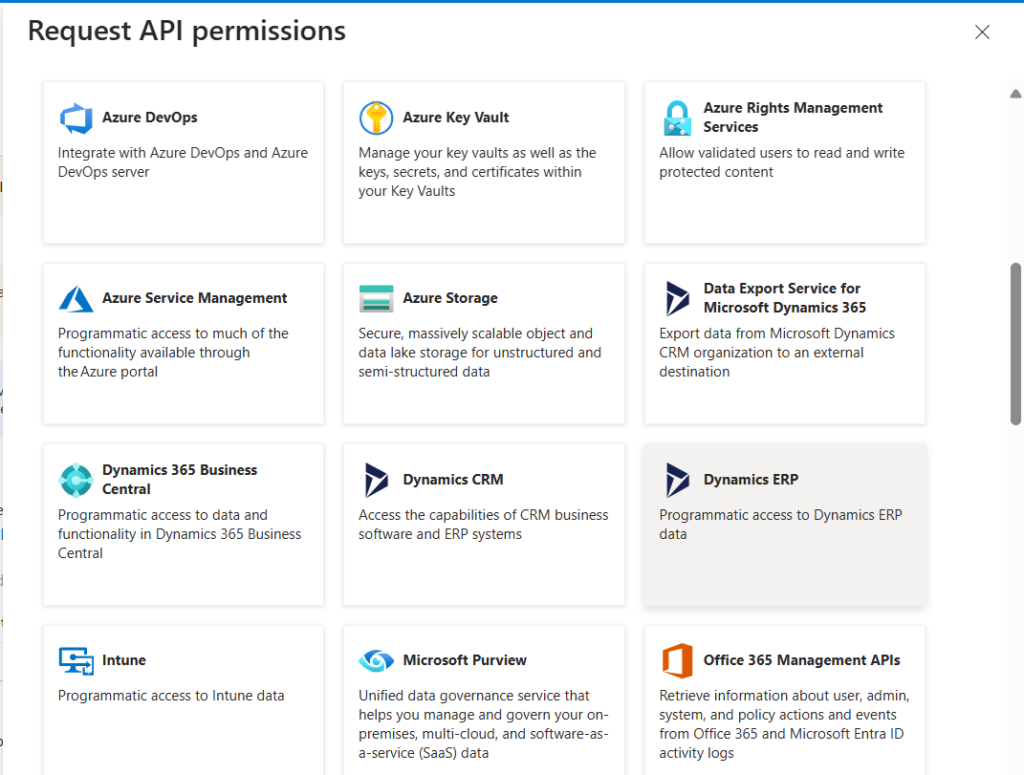Click the 'Request API permissions' heading

(x=186, y=31)
